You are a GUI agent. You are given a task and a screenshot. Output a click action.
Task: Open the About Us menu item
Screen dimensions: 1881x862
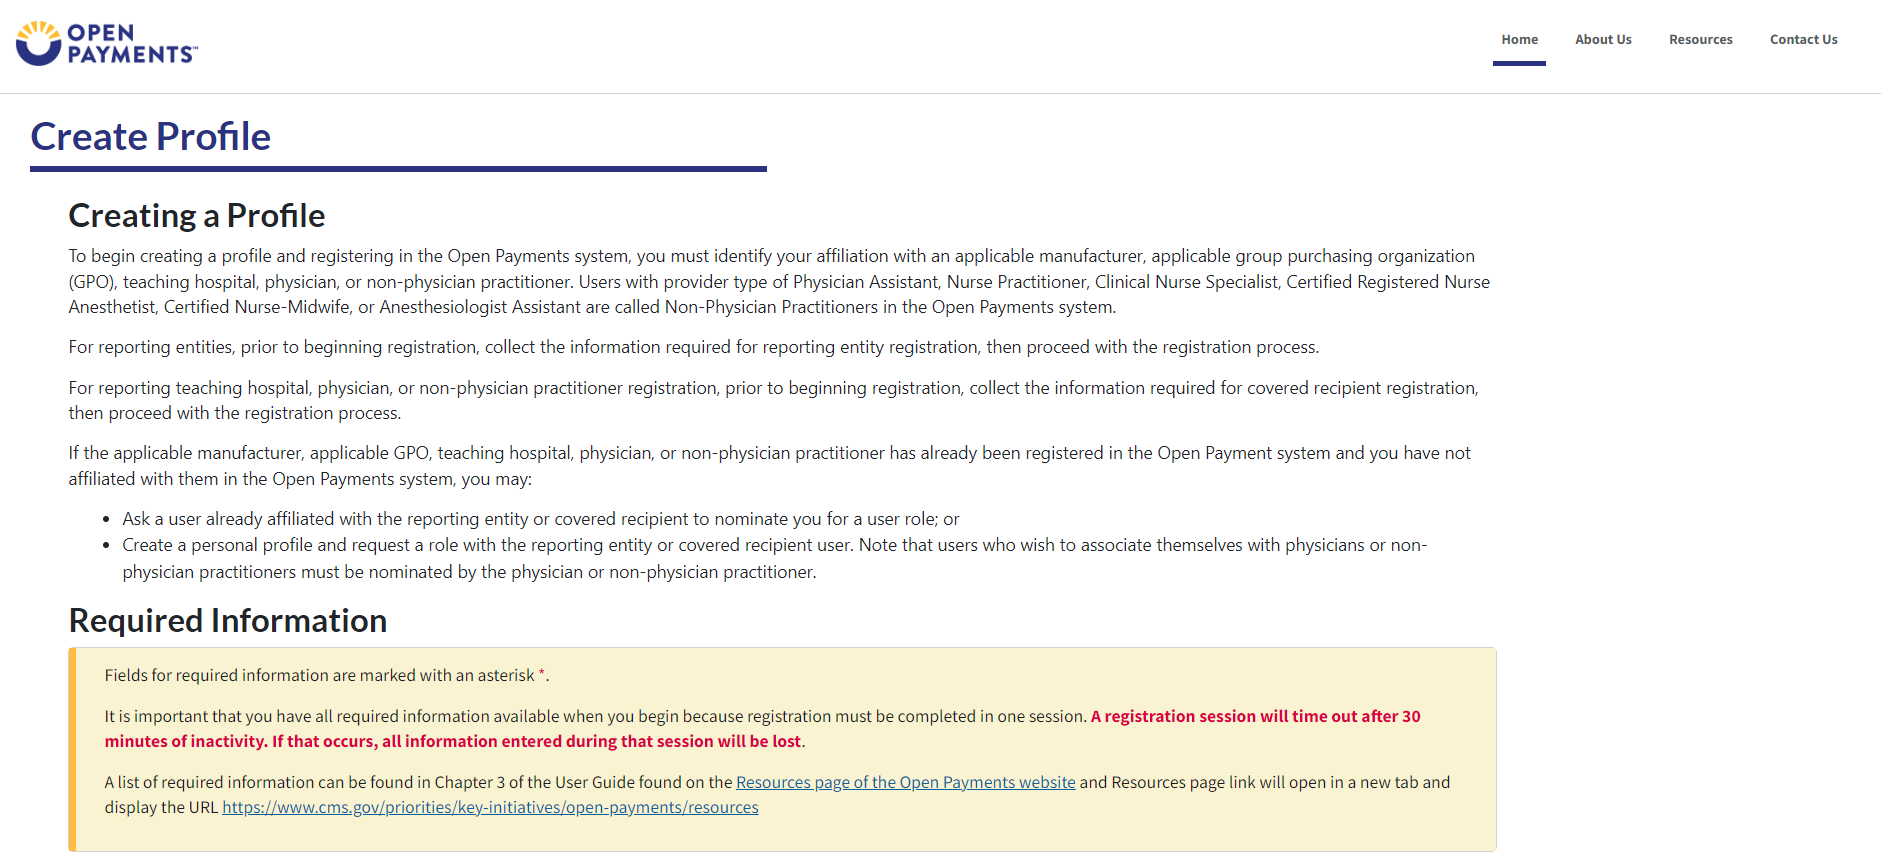1603,40
